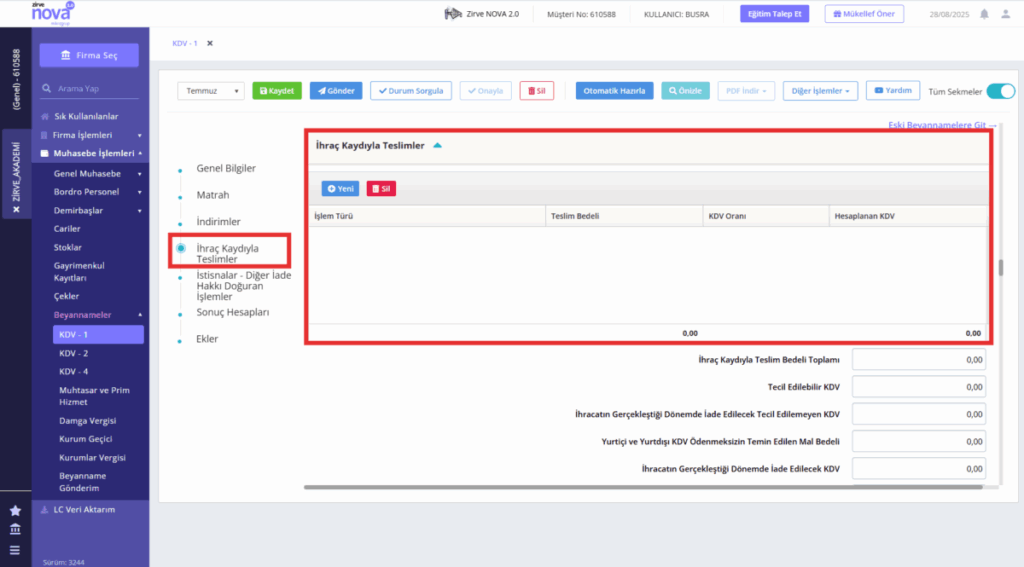
Task: Click the green Kaydet button
Action: 277,91
